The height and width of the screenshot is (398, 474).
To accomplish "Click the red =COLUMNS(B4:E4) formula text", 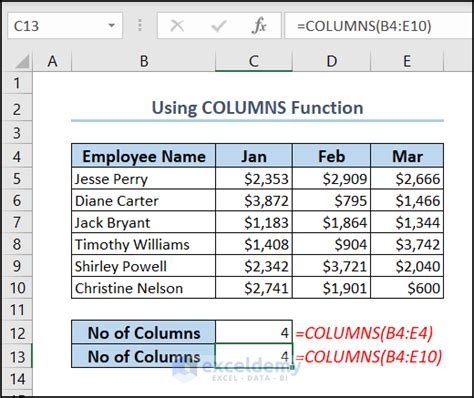I will 364,333.
